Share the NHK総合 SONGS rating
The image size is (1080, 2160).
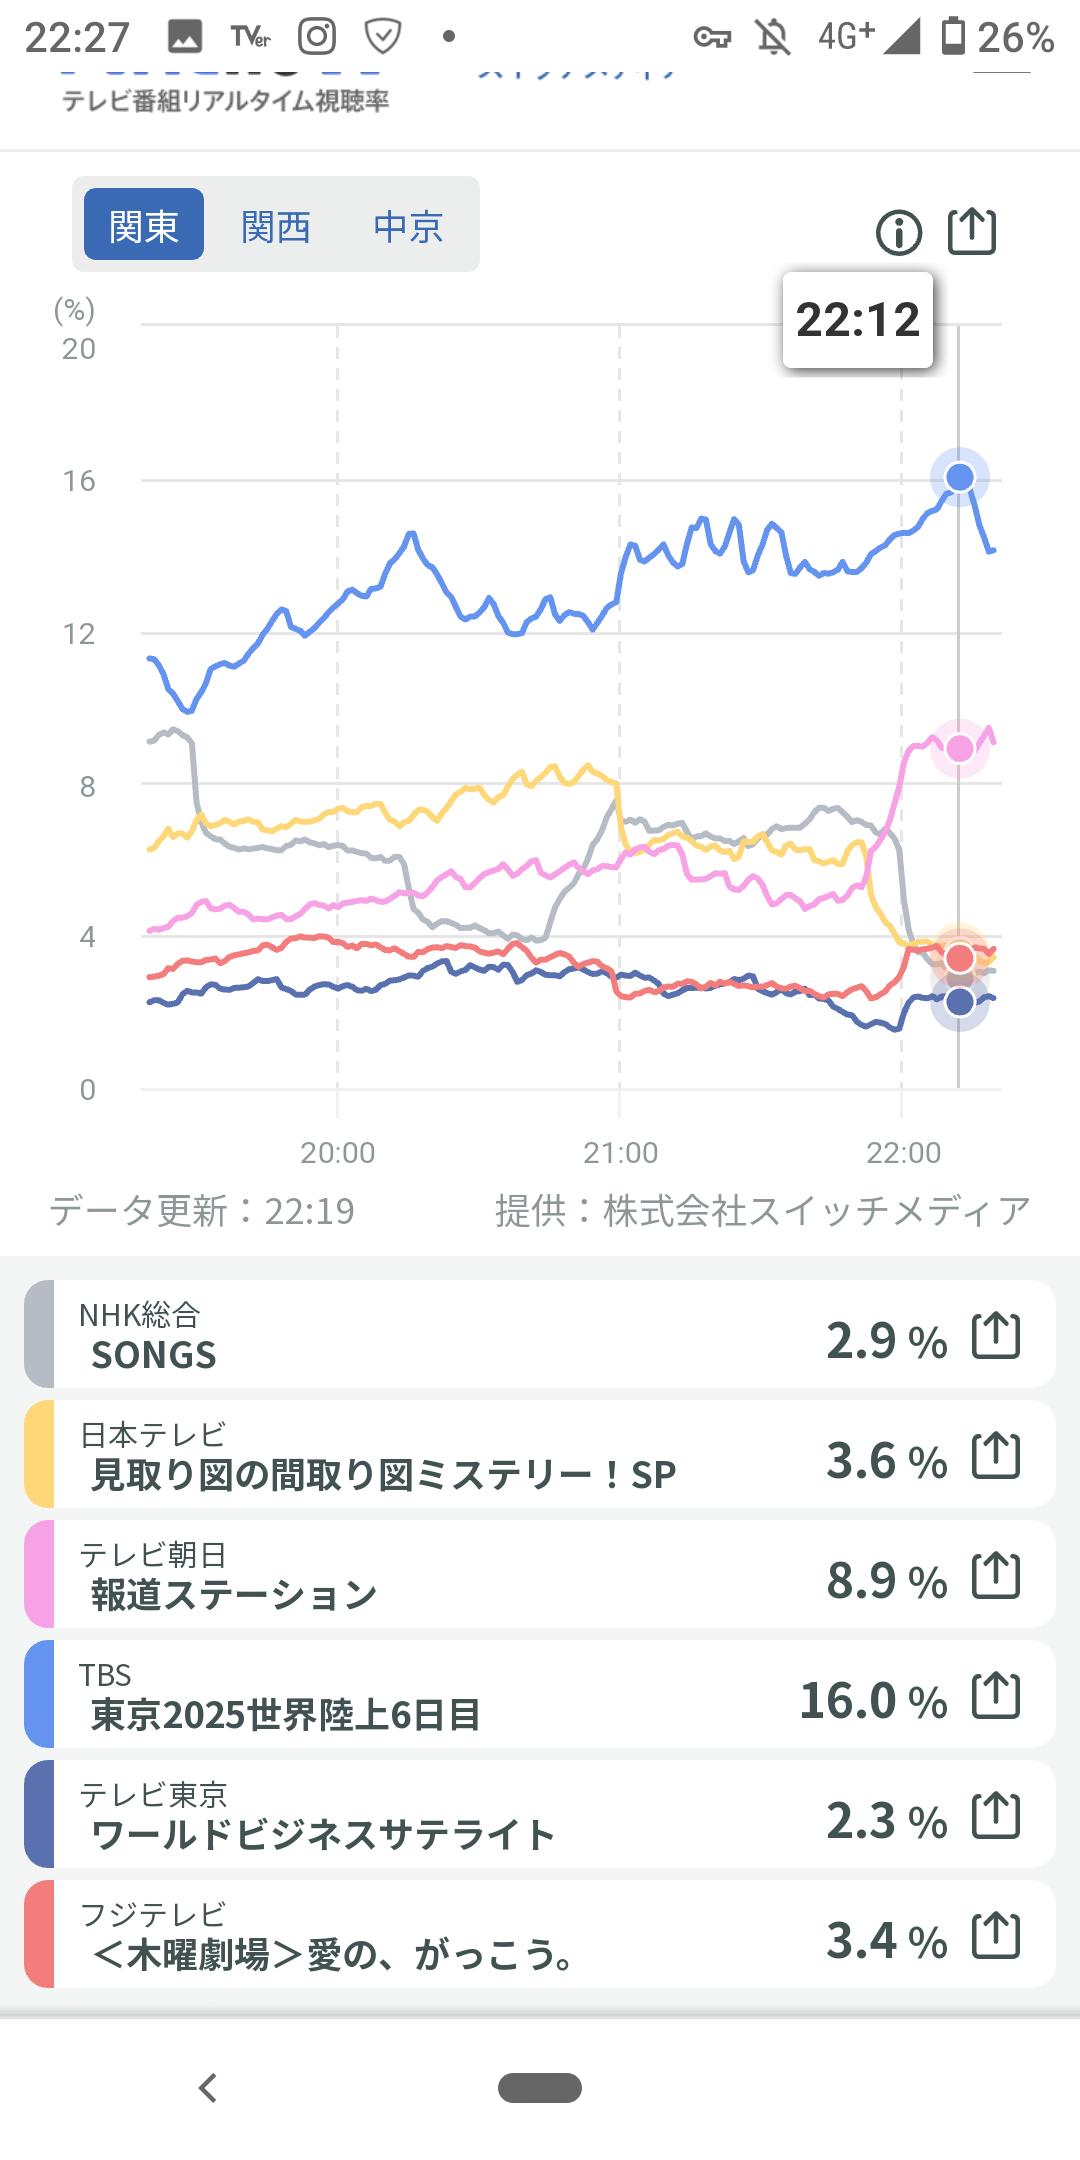click(x=996, y=1336)
